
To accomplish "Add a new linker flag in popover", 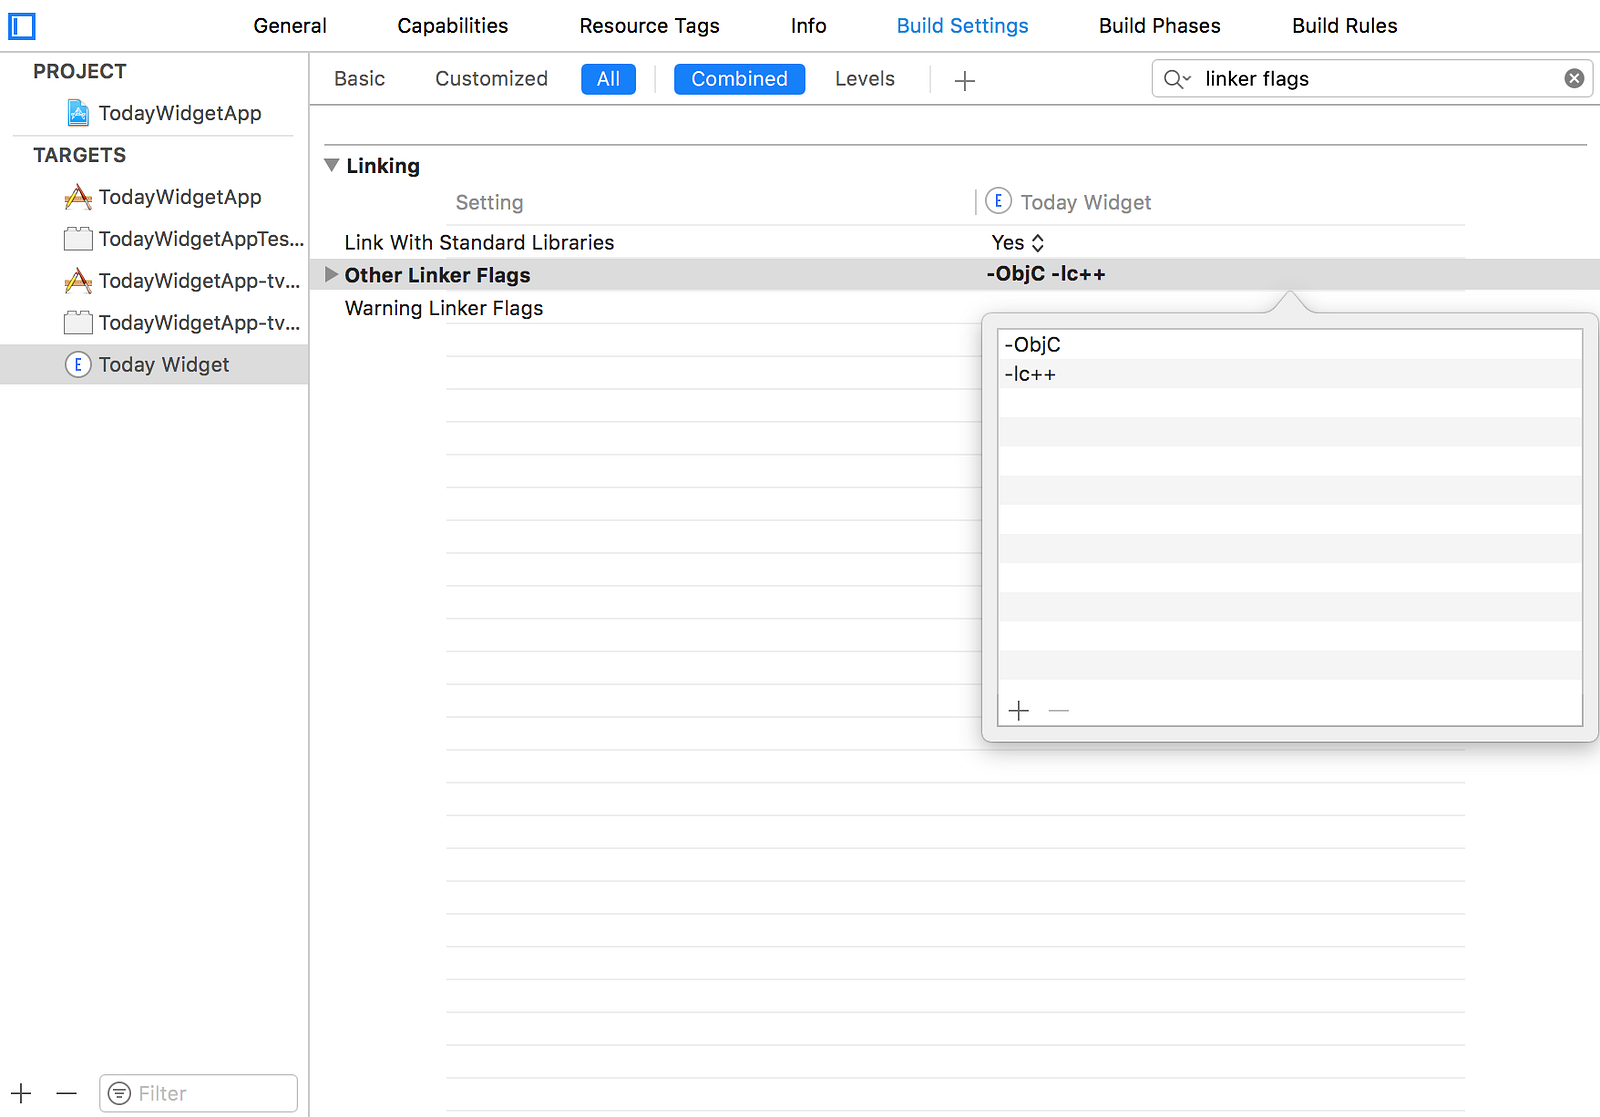I will point(1019,711).
